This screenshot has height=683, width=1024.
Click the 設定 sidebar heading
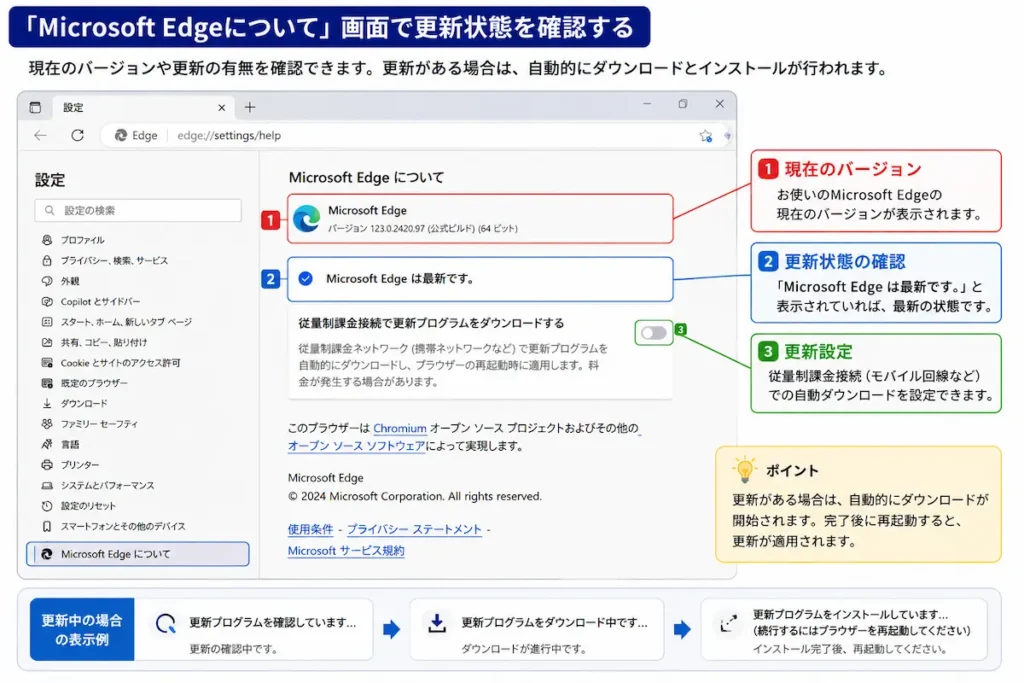click(x=50, y=180)
